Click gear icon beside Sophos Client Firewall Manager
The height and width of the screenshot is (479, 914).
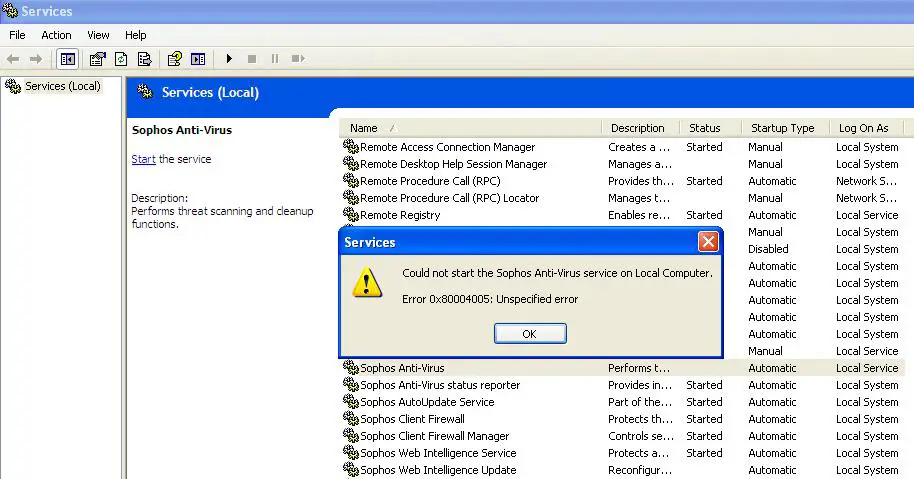click(x=350, y=435)
